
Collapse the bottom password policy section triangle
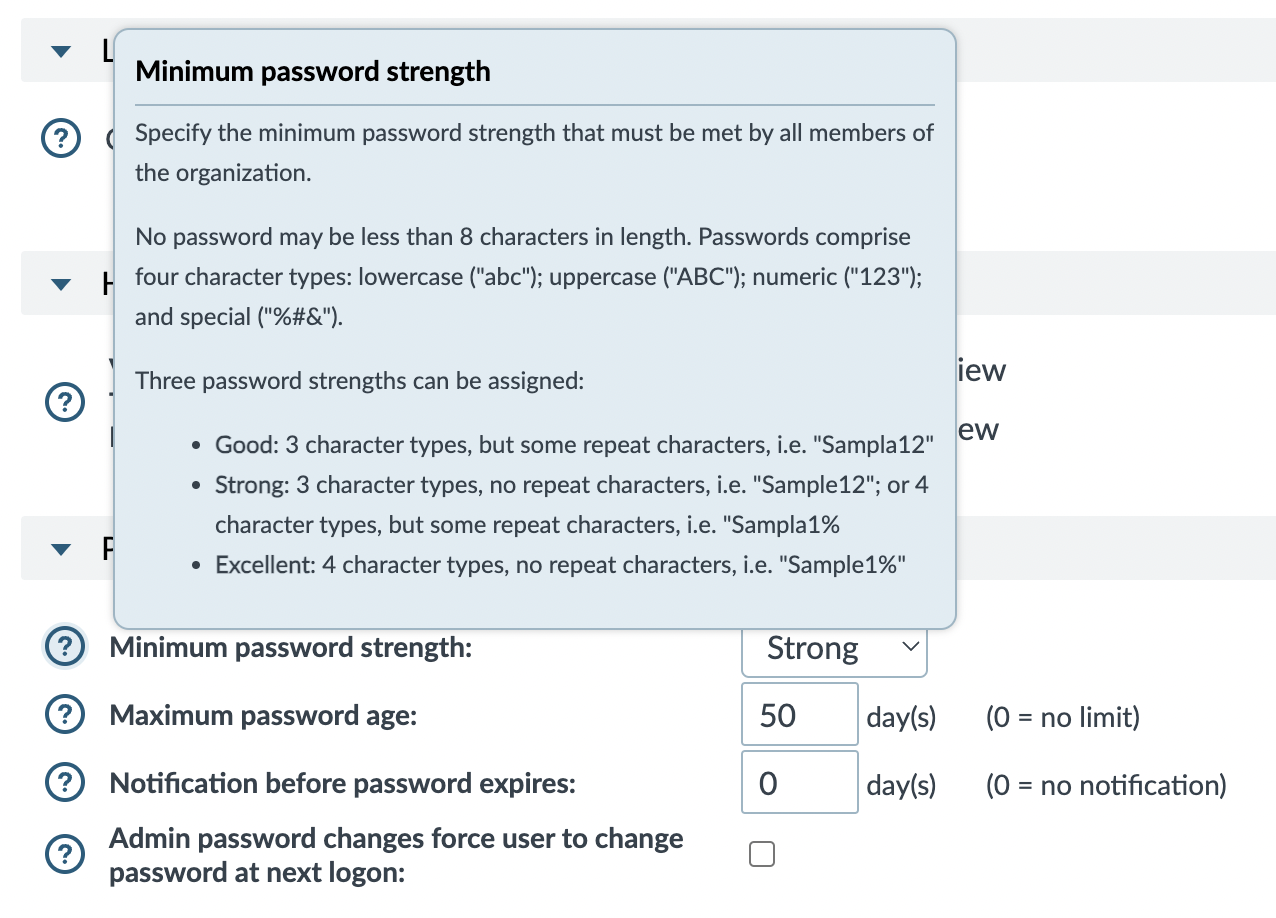[60, 548]
